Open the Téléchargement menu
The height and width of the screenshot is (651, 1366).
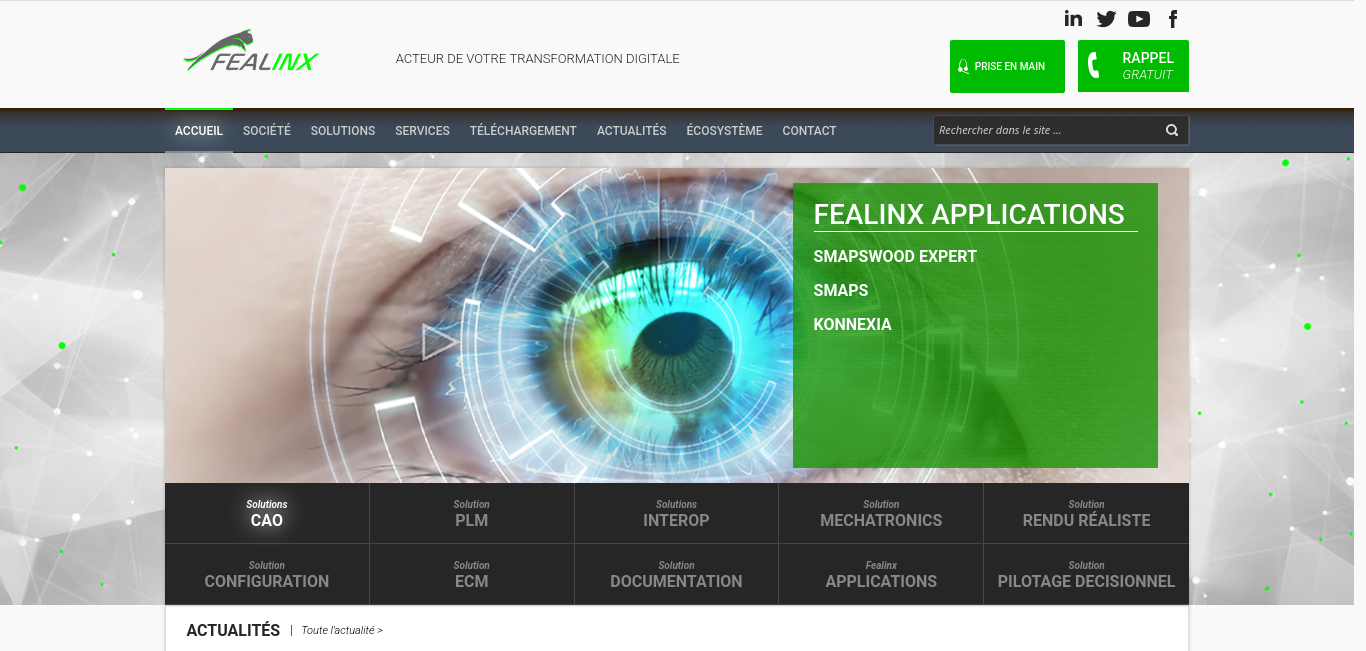pyautogui.click(x=523, y=131)
